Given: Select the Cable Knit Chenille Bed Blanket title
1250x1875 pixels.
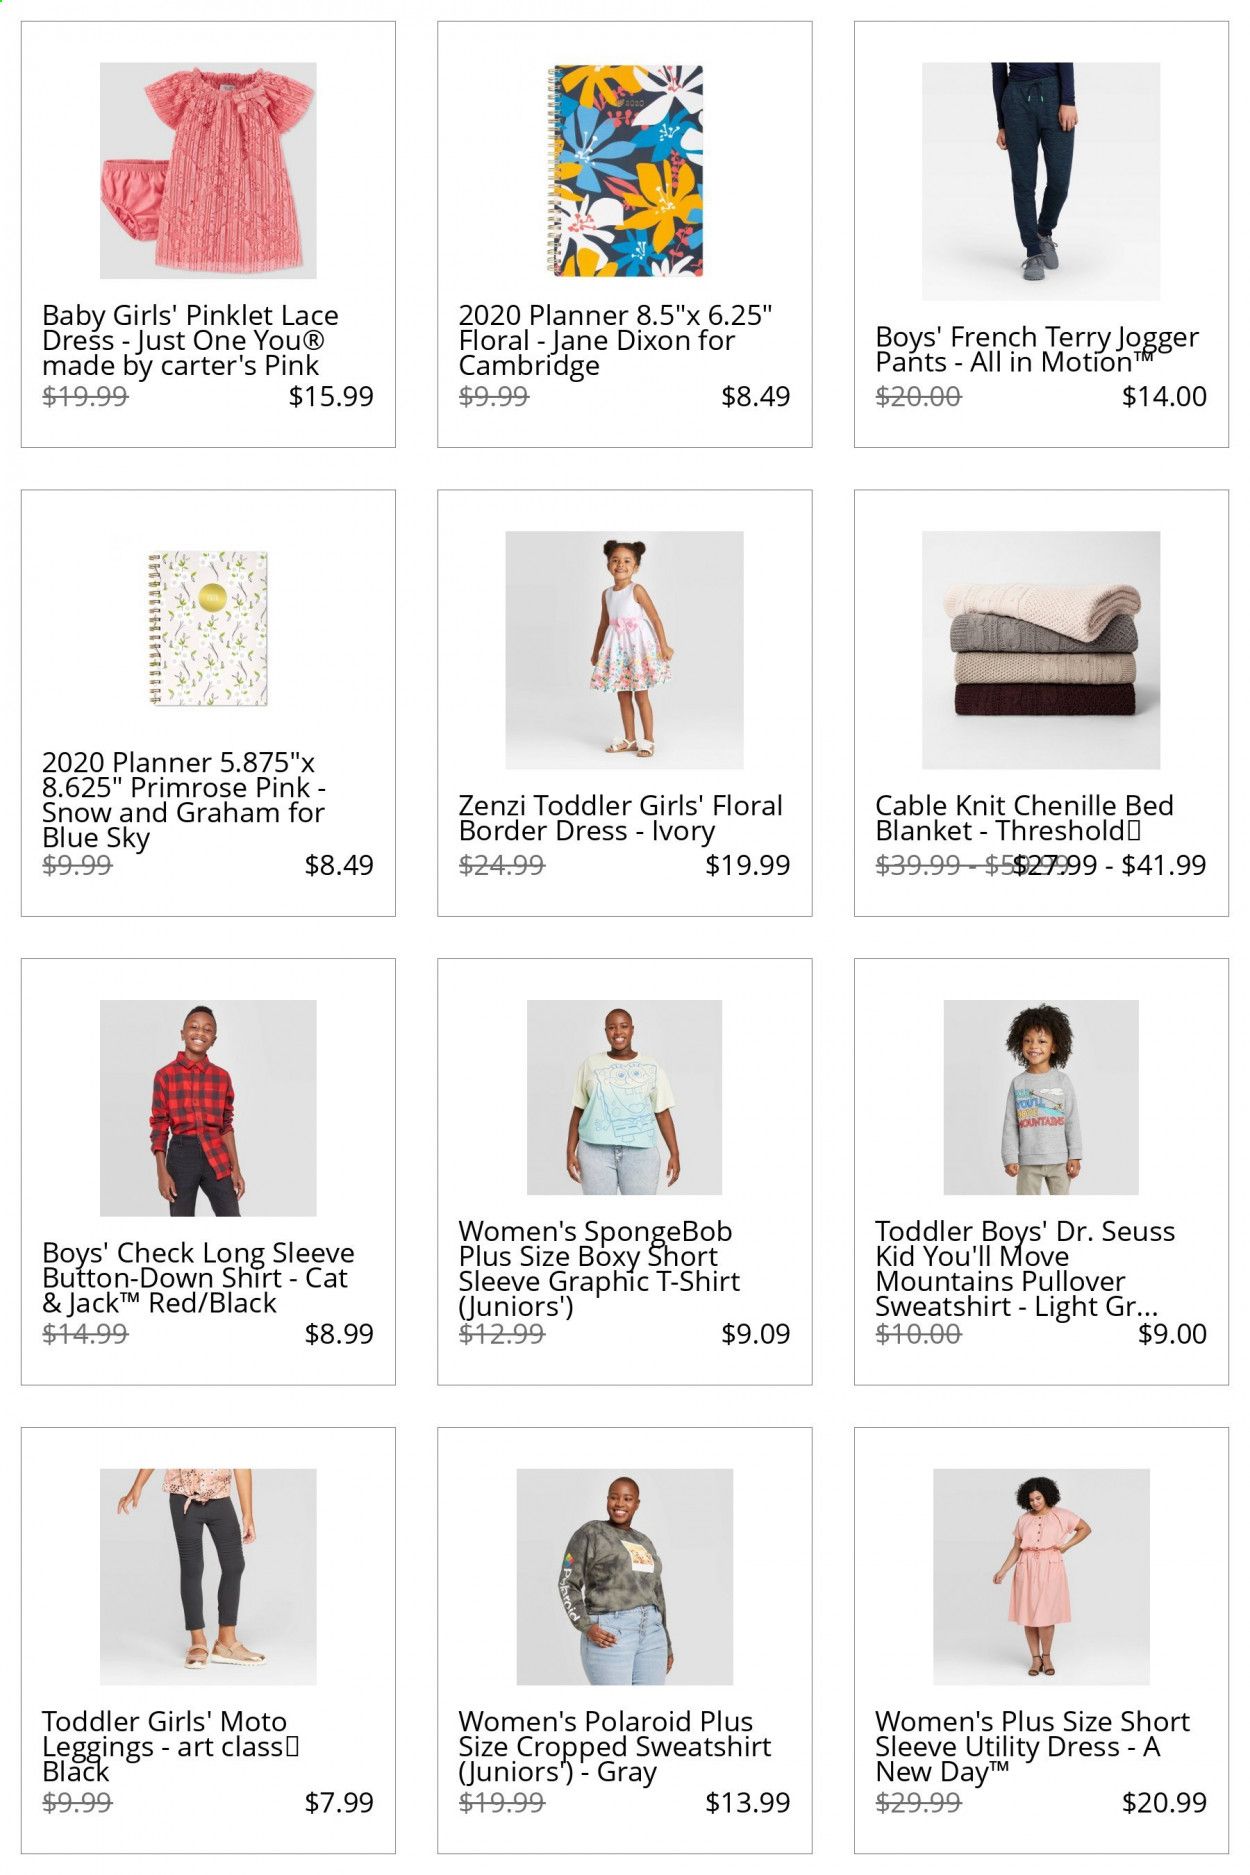Looking at the screenshot, I should [x=1024, y=818].
